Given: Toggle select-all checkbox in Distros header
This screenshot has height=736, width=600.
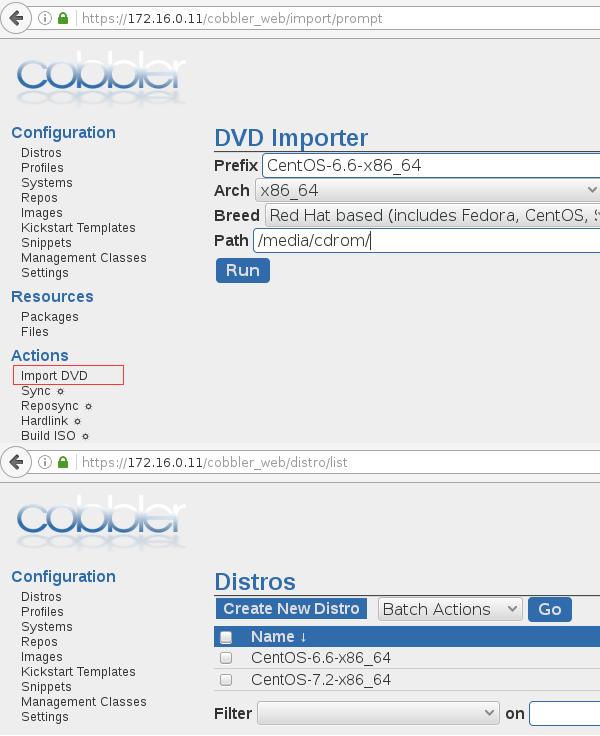Looking at the screenshot, I should point(226,637).
